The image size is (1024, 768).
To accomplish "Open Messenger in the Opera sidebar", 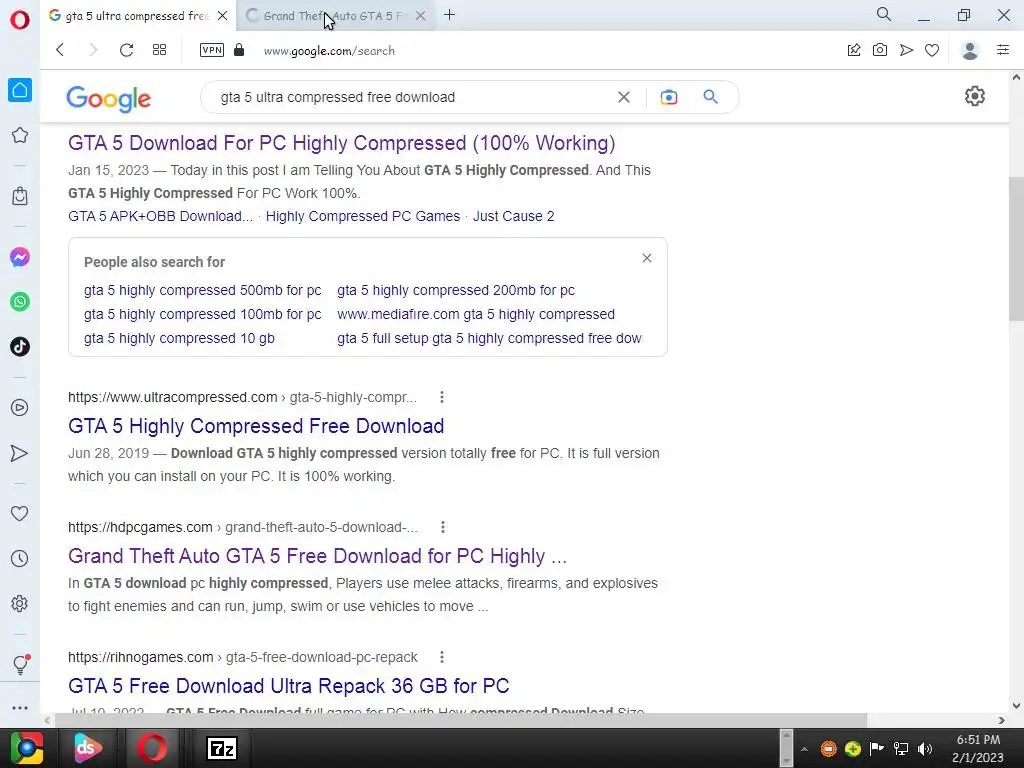I will point(20,257).
